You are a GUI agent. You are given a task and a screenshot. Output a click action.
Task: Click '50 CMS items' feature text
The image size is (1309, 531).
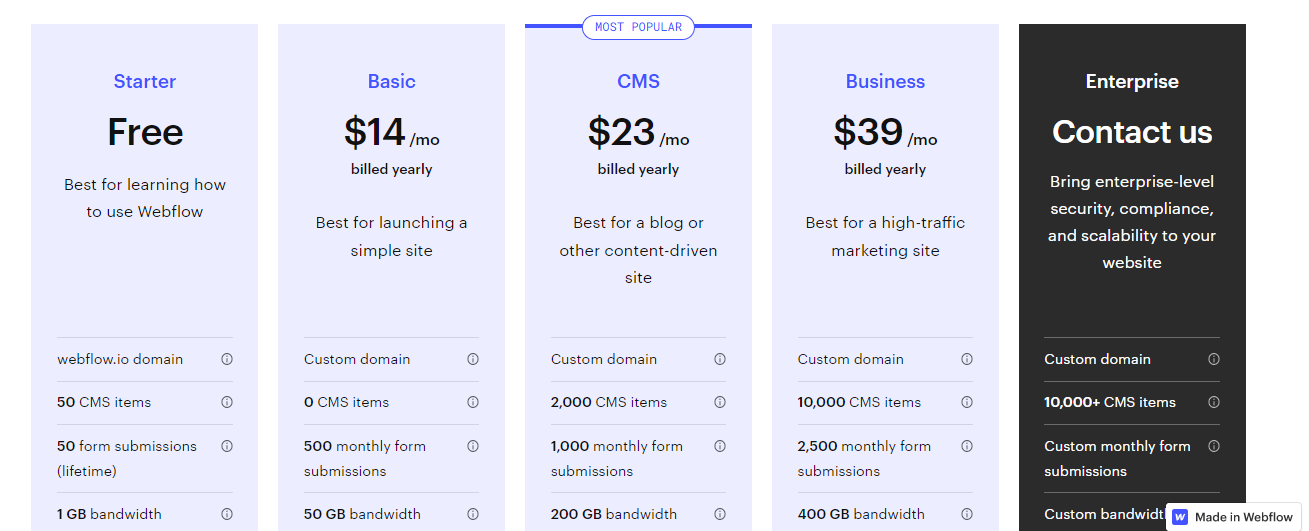(104, 402)
